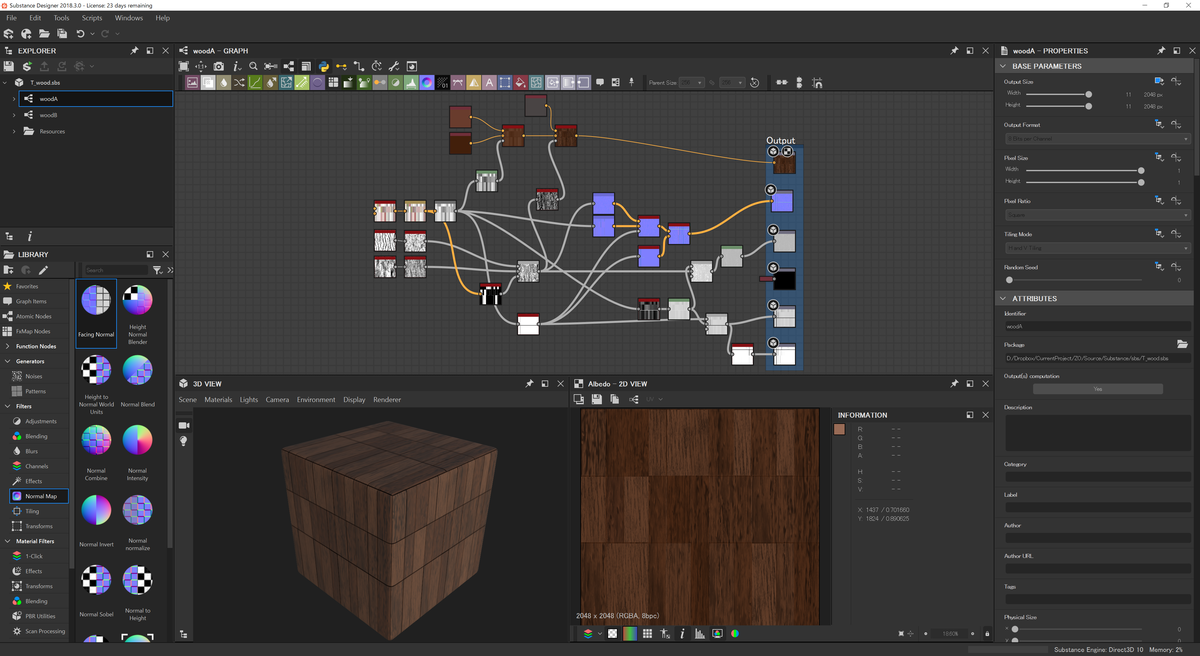Toggle the tiling grid icon in 2D view
1200x656 pixels.
click(x=648, y=634)
